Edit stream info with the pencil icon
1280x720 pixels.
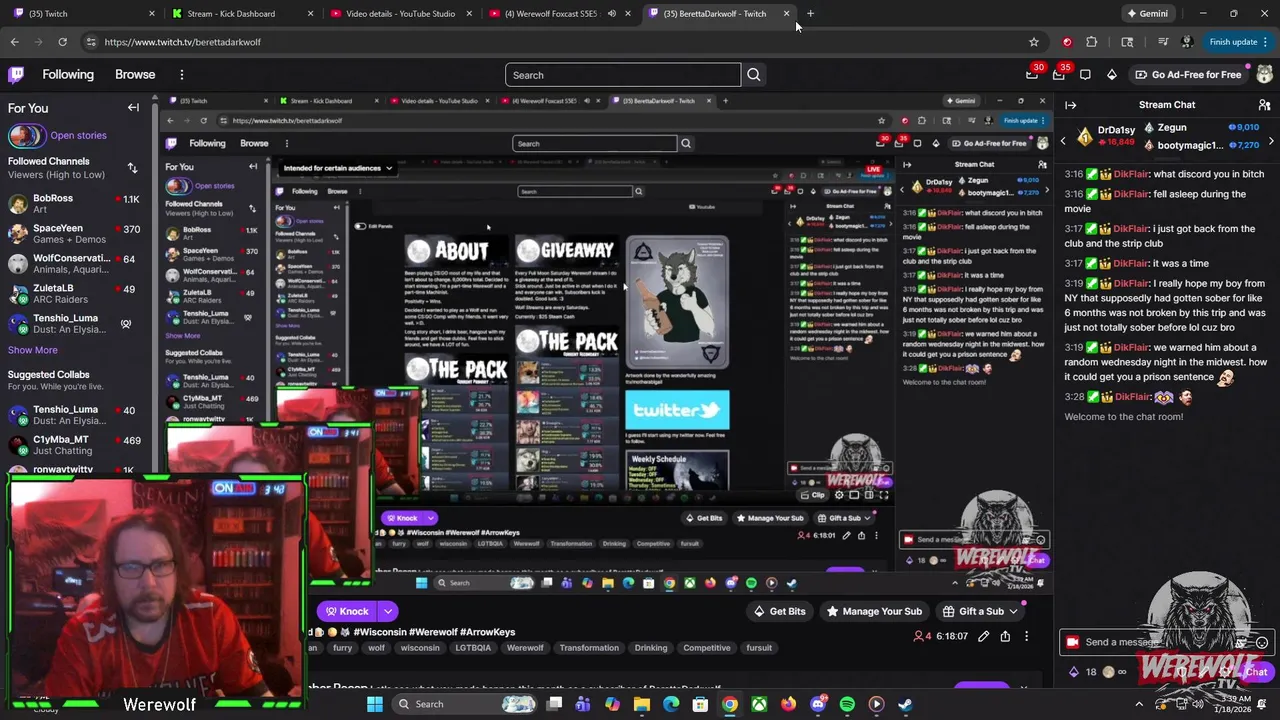984,636
